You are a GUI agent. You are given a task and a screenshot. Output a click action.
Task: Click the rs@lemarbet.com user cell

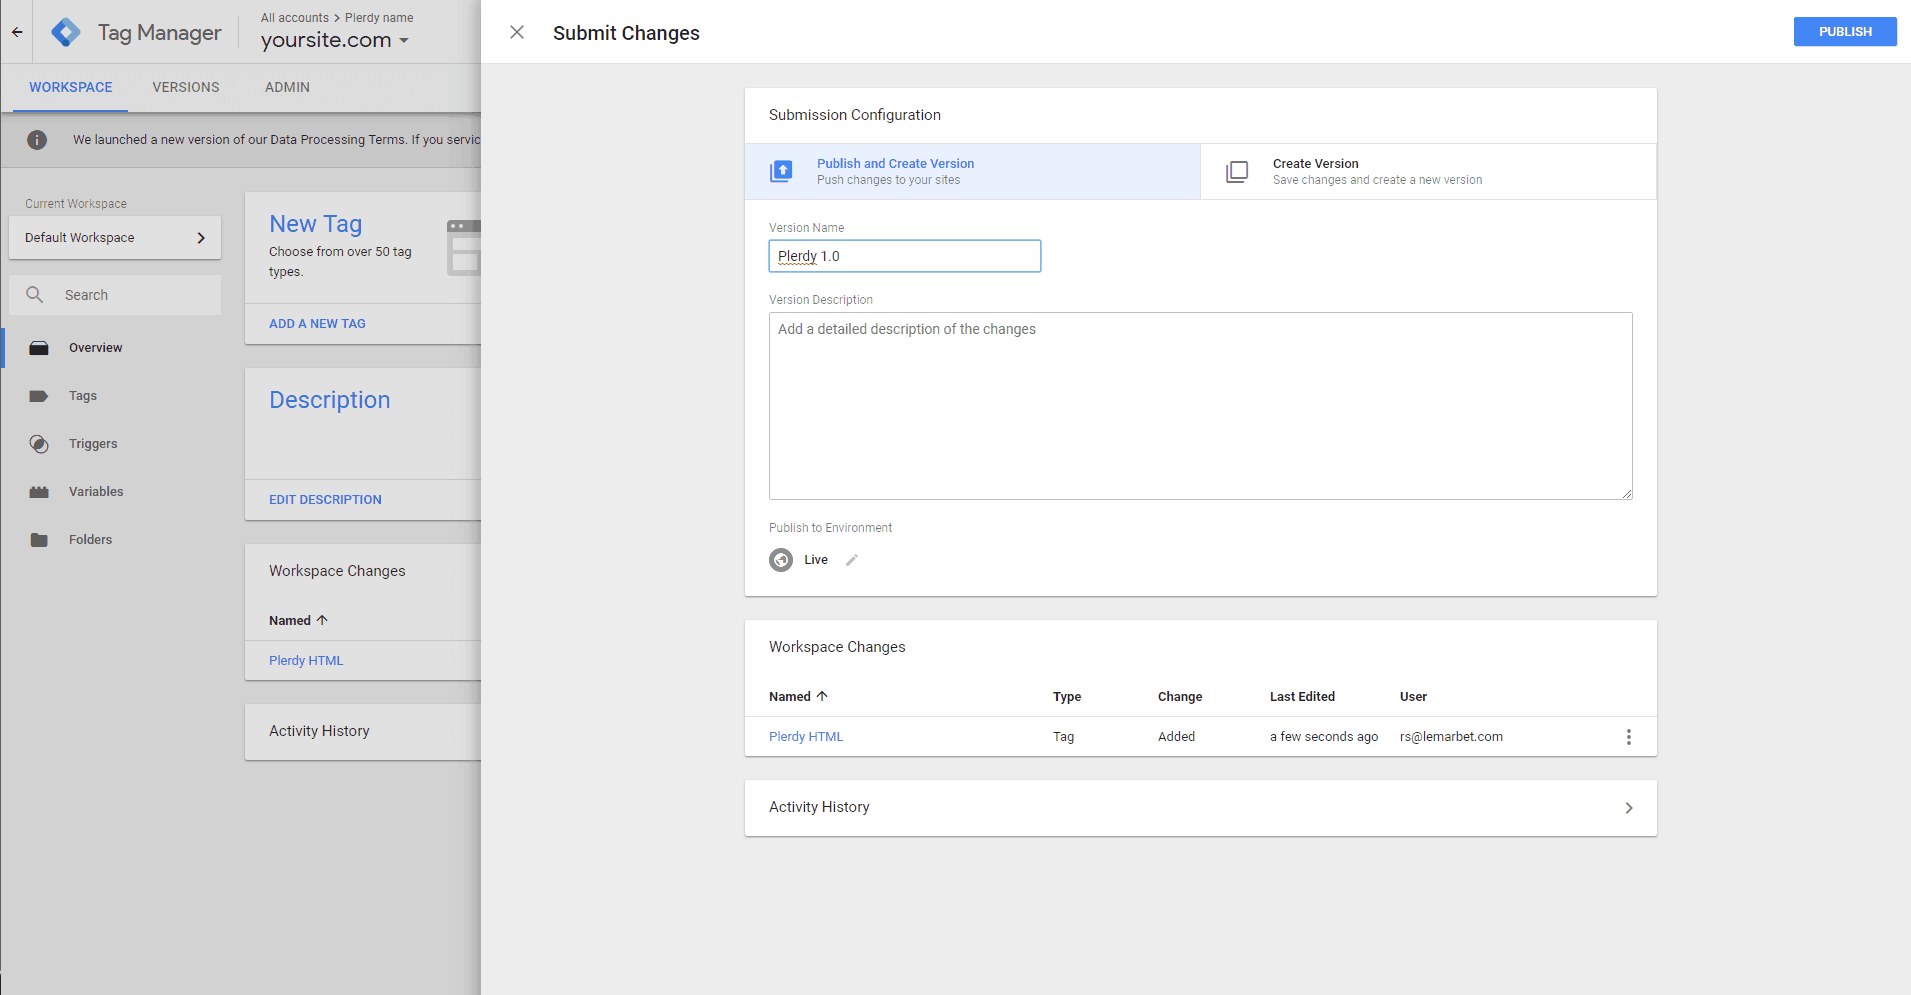click(1451, 737)
